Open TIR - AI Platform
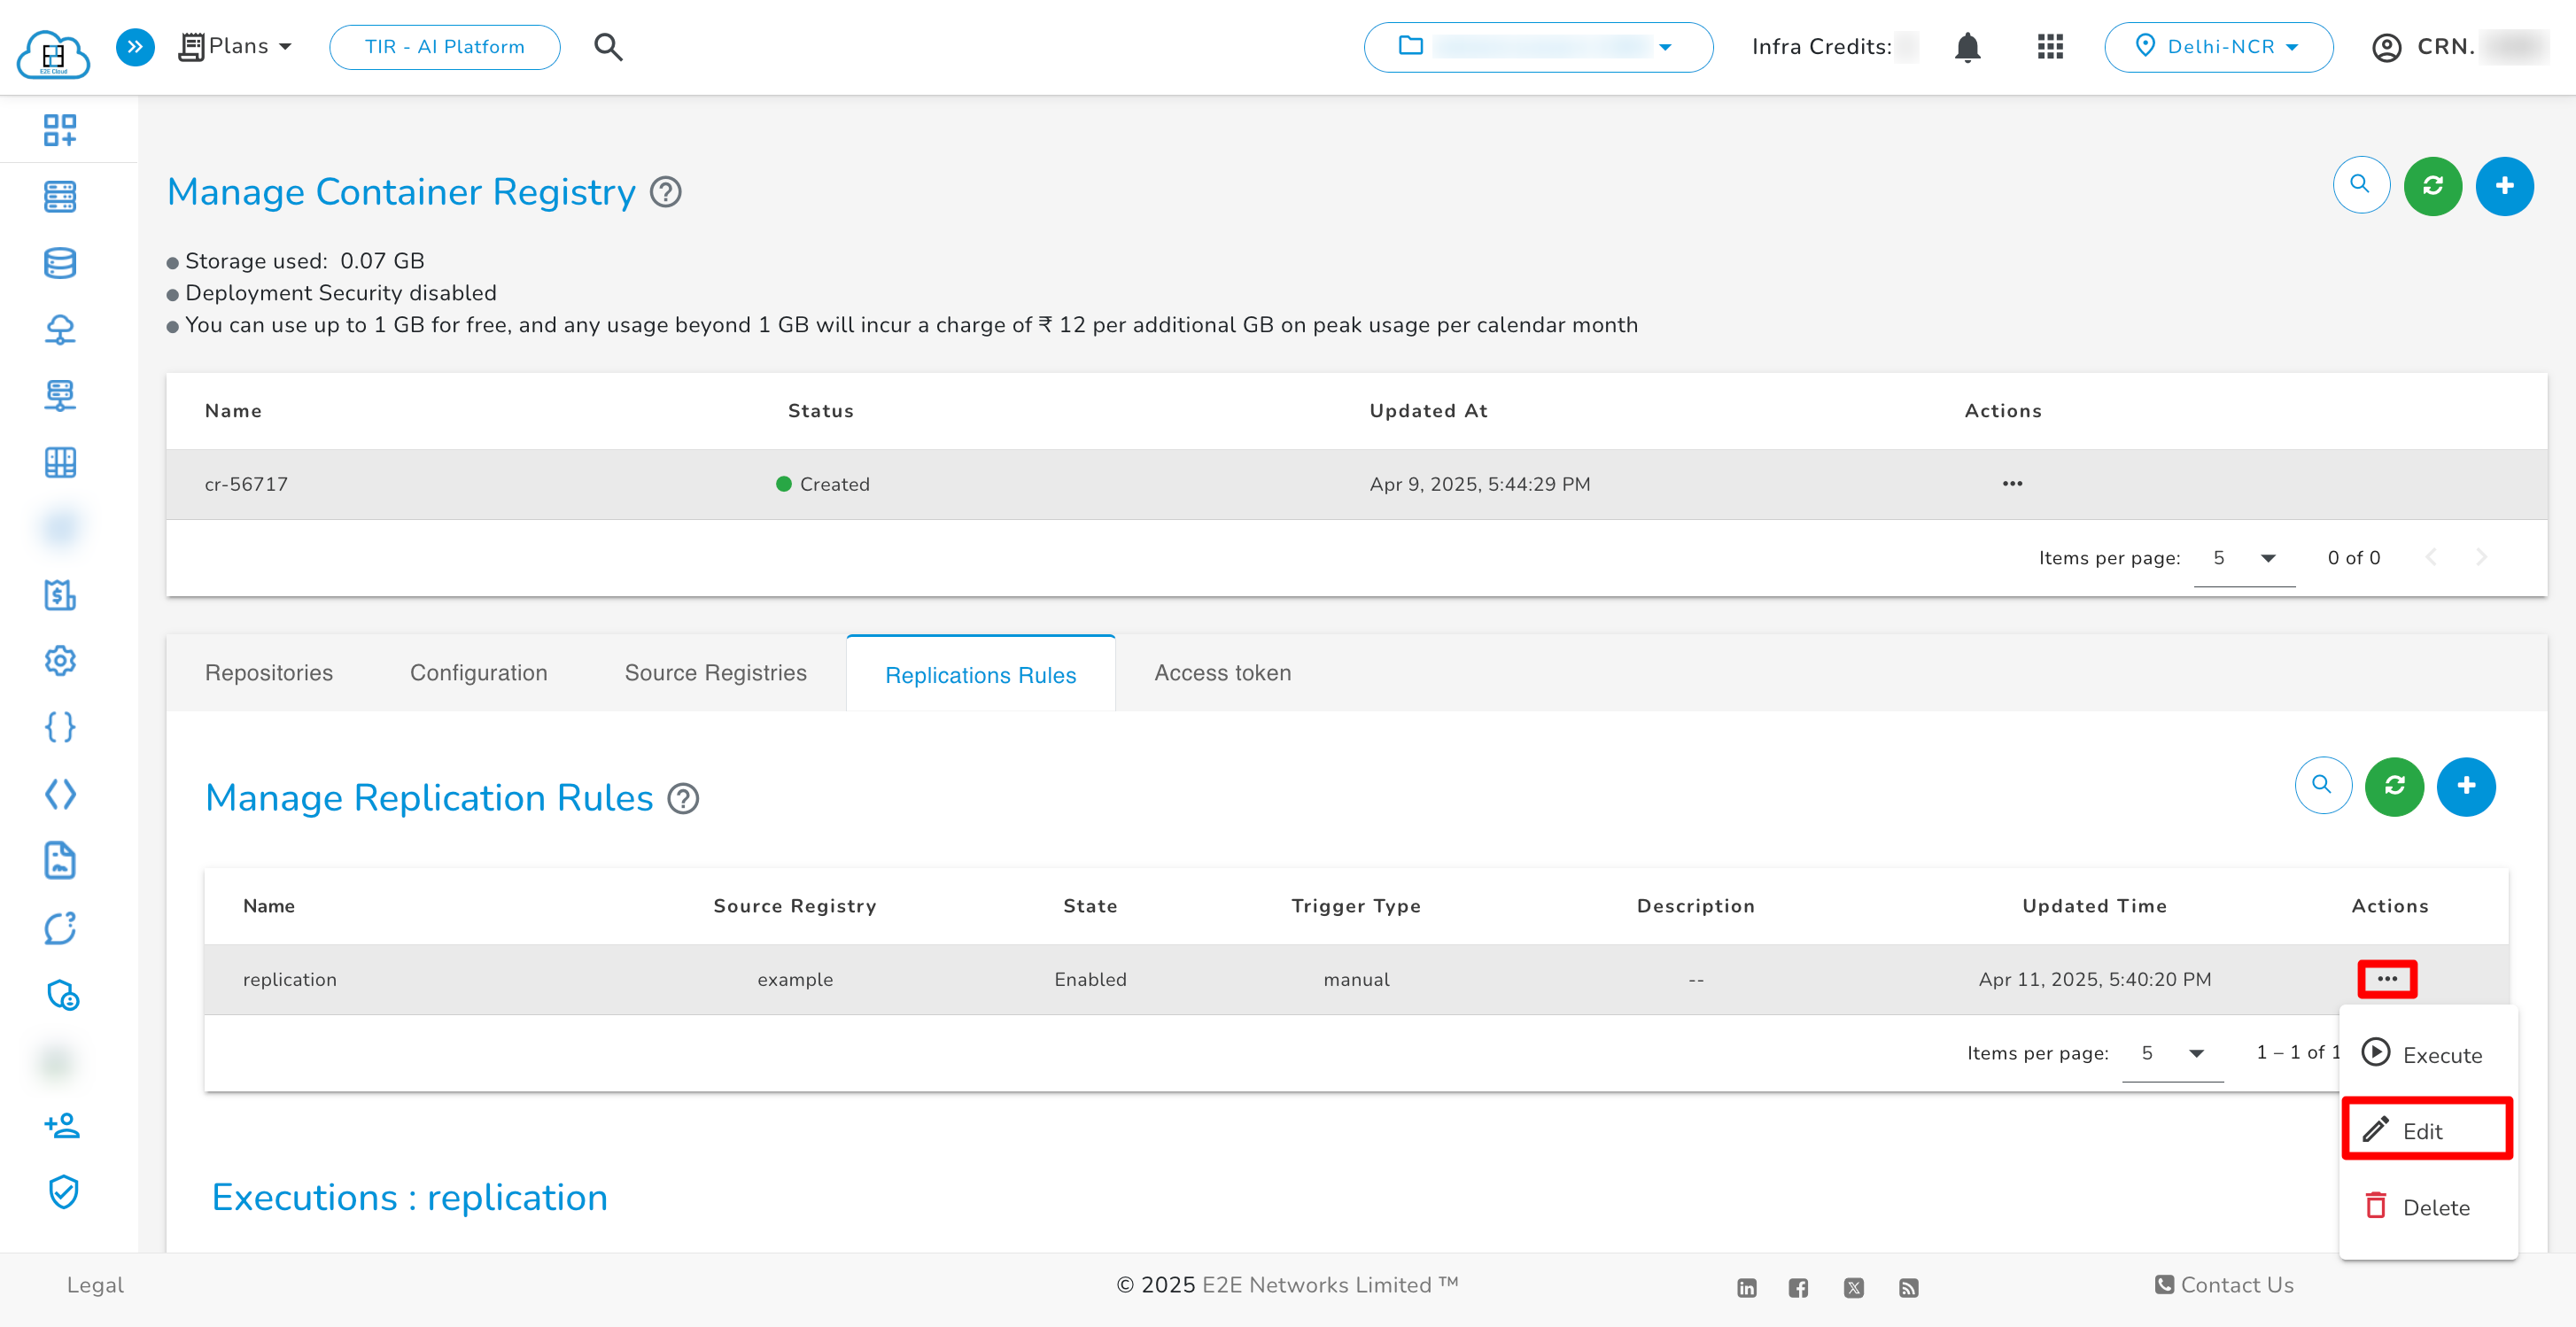The width and height of the screenshot is (2576, 1327). (x=444, y=46)
